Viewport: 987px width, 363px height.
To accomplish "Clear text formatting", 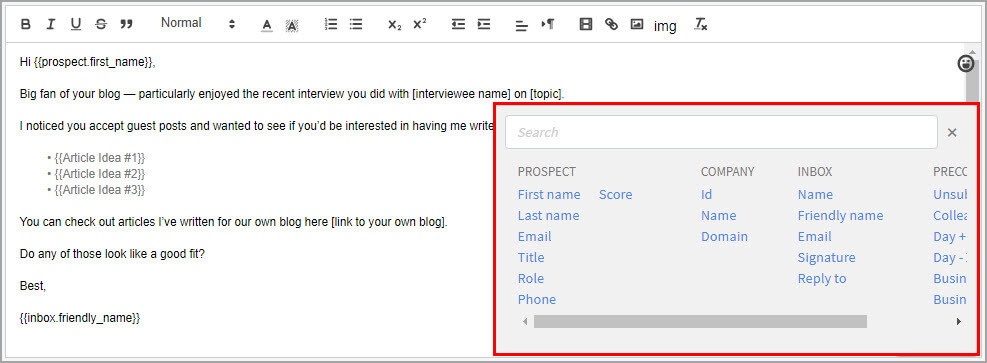I will [701, 25].
